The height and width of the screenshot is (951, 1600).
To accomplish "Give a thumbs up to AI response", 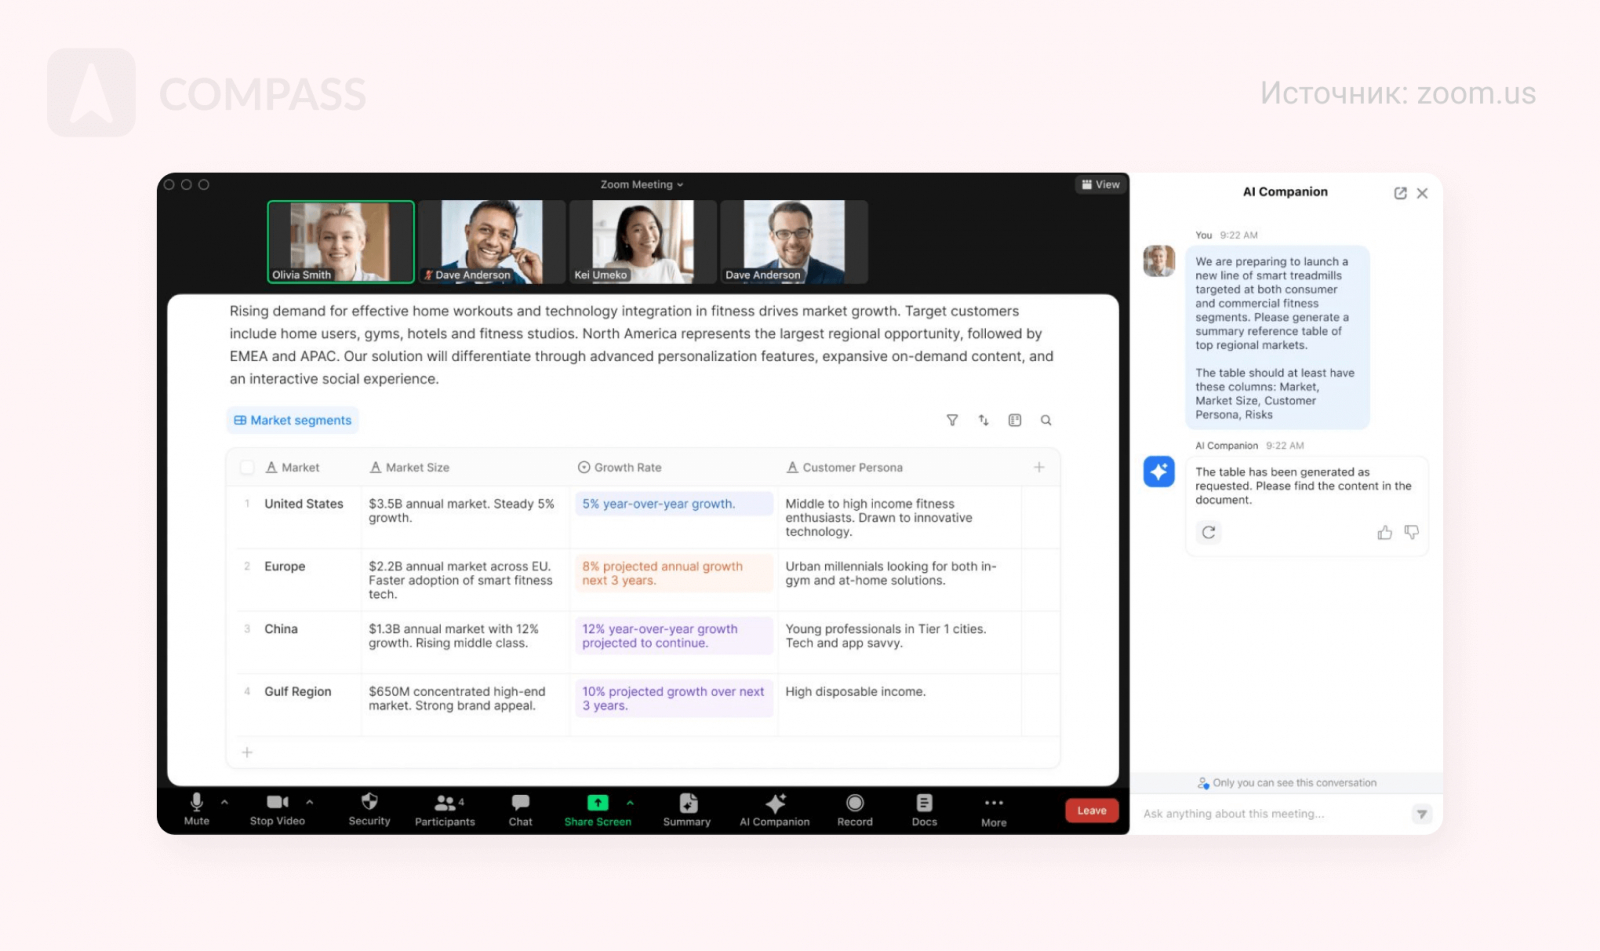I will (1385, 532).
